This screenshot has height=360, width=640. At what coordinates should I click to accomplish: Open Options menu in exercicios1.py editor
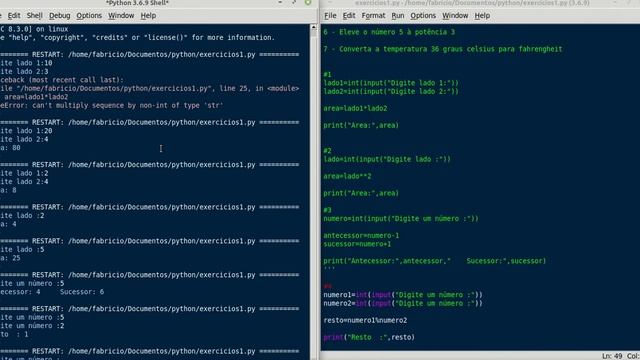pos(423,16)
